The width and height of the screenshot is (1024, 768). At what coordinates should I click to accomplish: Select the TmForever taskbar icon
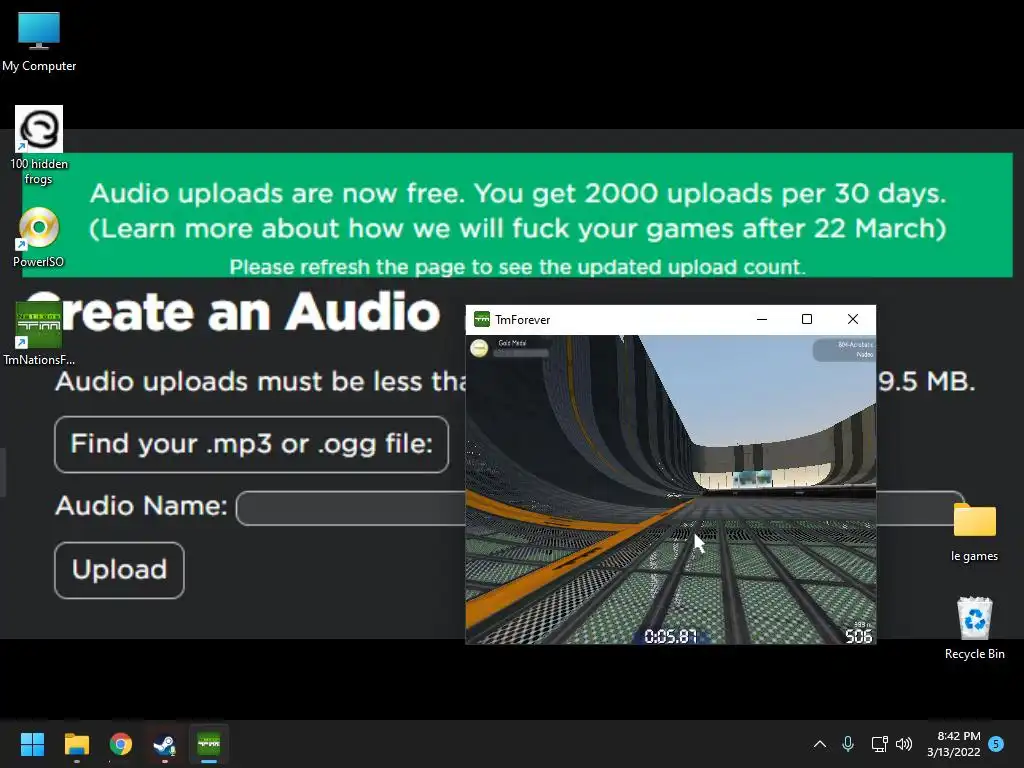point(209,744)
